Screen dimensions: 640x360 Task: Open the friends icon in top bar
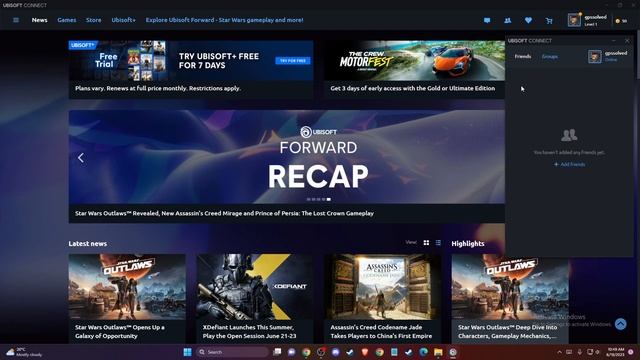tap(507, 20)
